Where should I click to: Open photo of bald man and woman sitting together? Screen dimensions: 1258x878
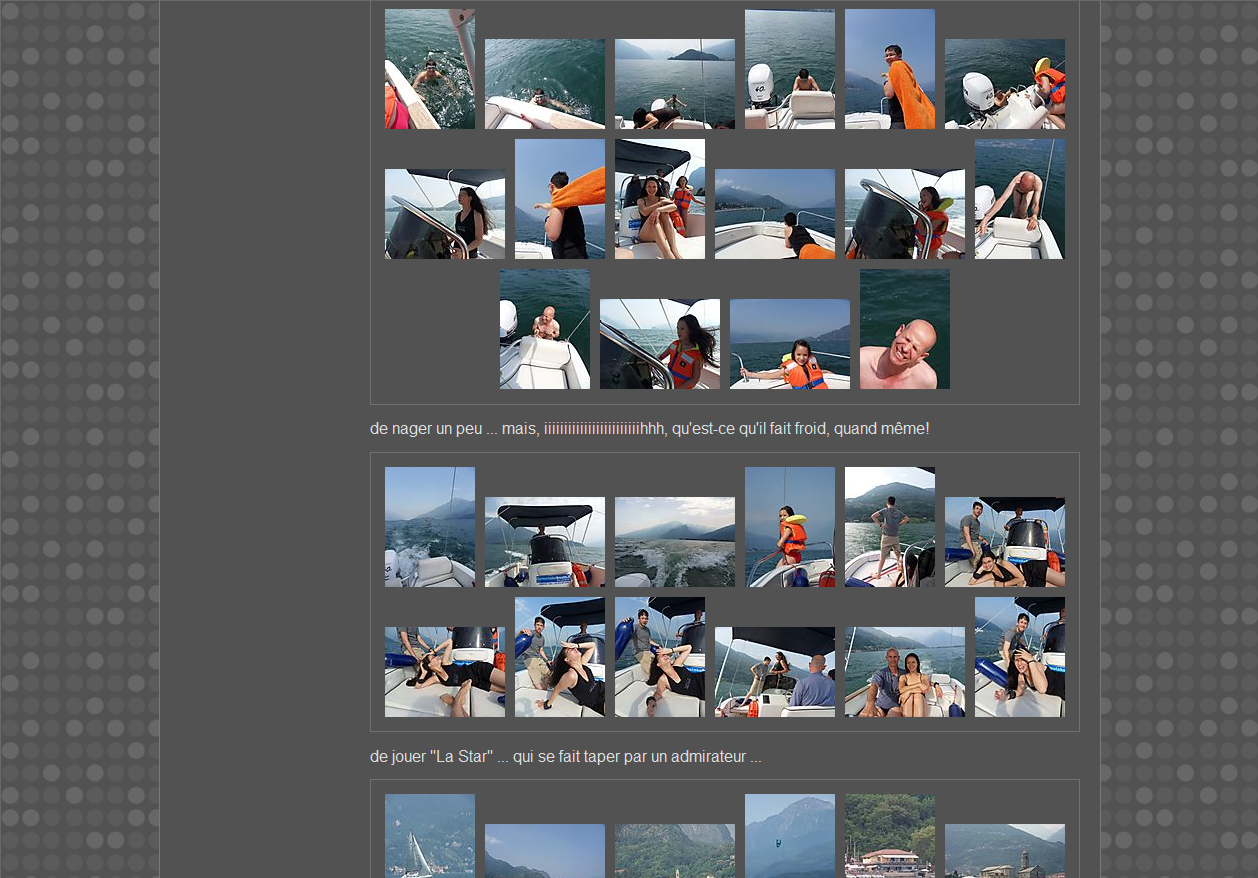(904, 672)
